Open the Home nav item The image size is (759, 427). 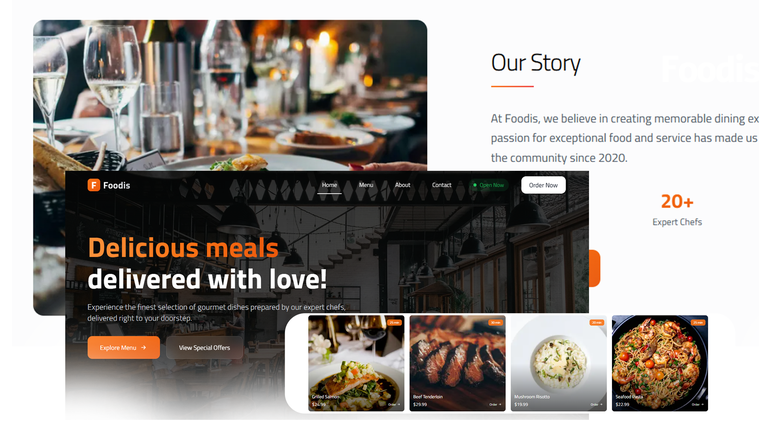(329, 185)
